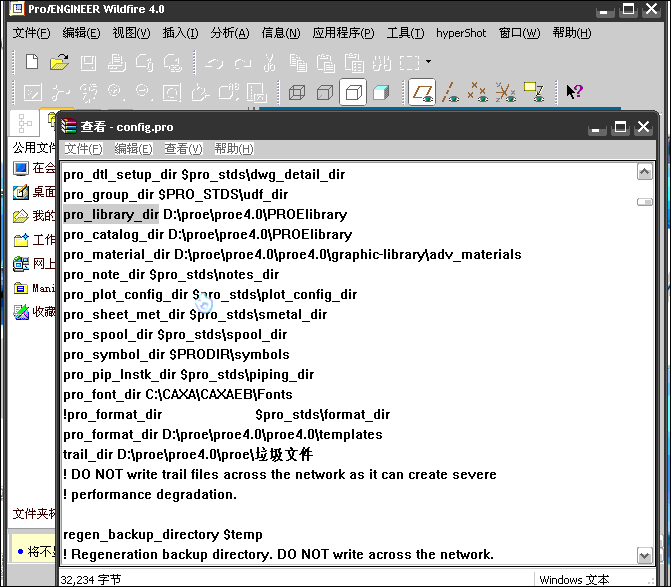Open 帮助(H) menu in config.pro viewer
Viewport: 671px width, 587px height.
pos(234,148)
